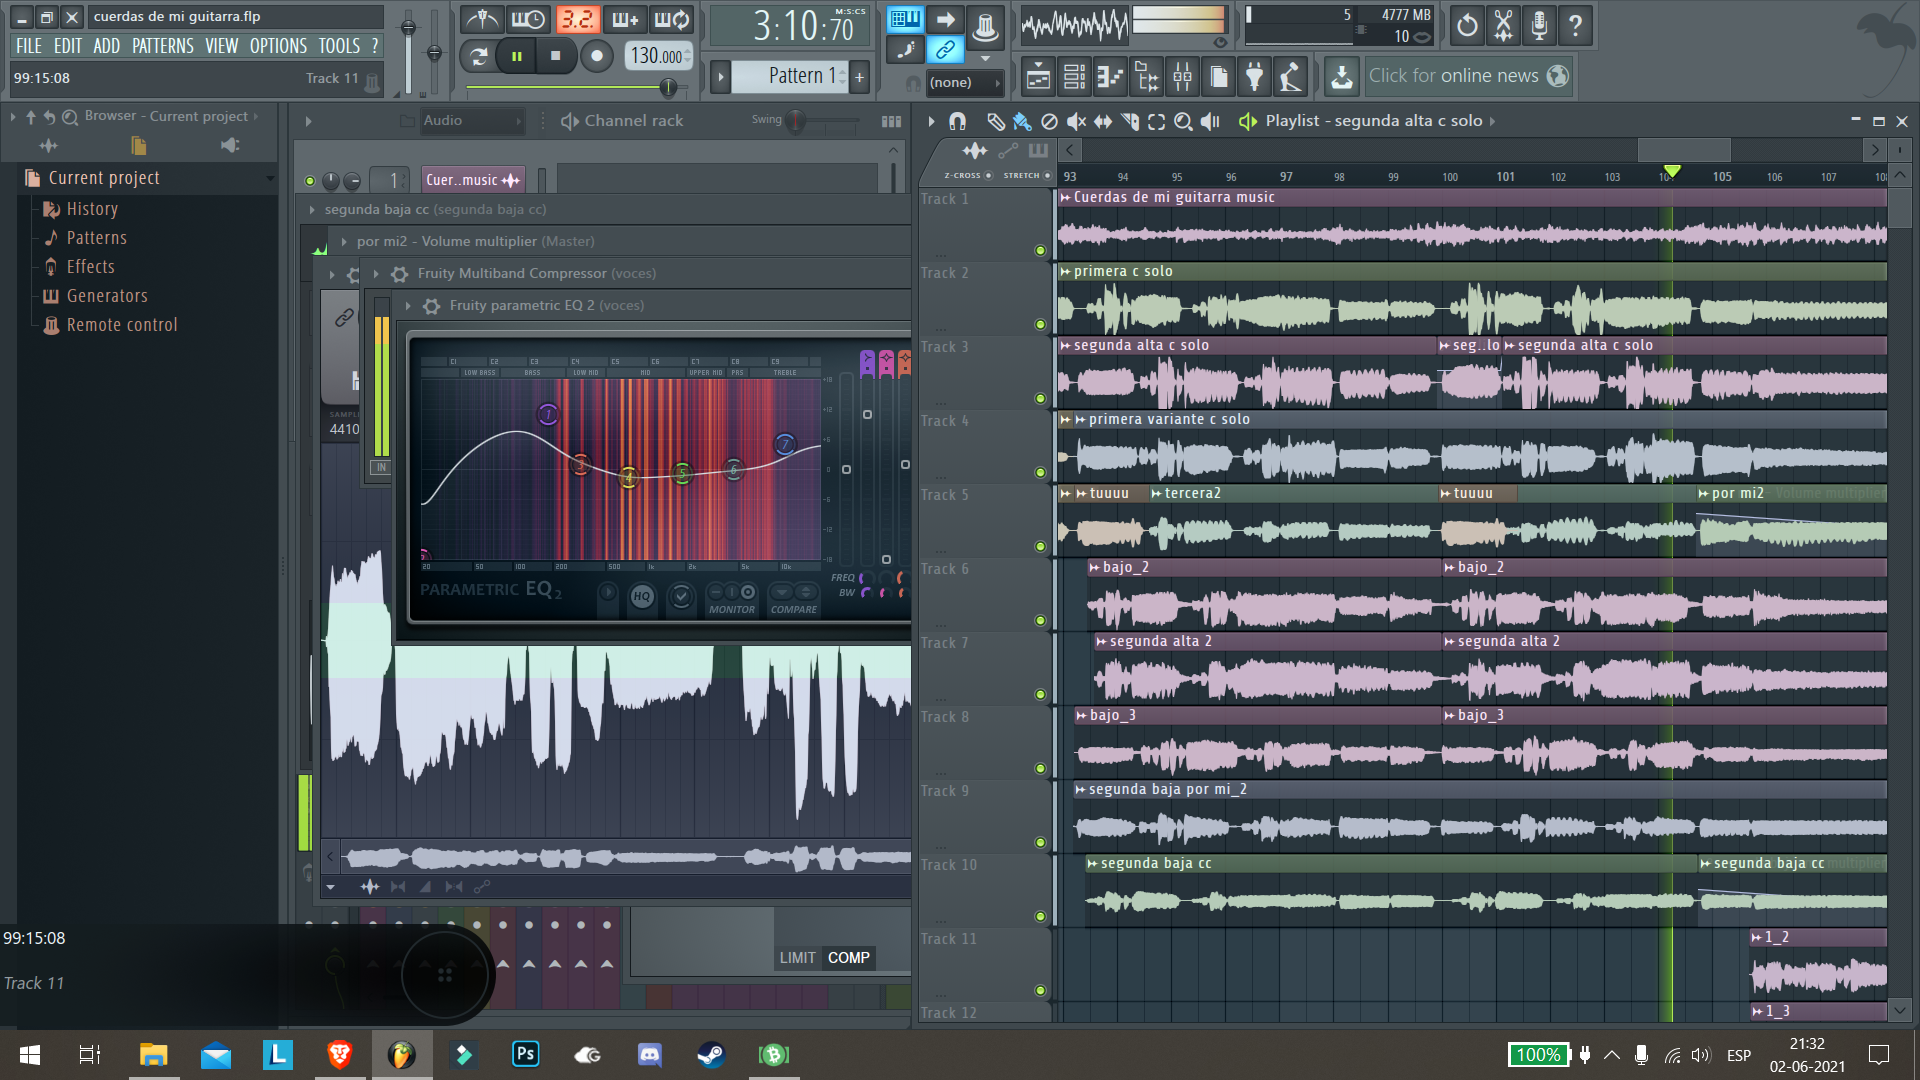This screenshot has height=1080, width=1920.
Task: Stop playback with the stop button
Action: [556, 56]
